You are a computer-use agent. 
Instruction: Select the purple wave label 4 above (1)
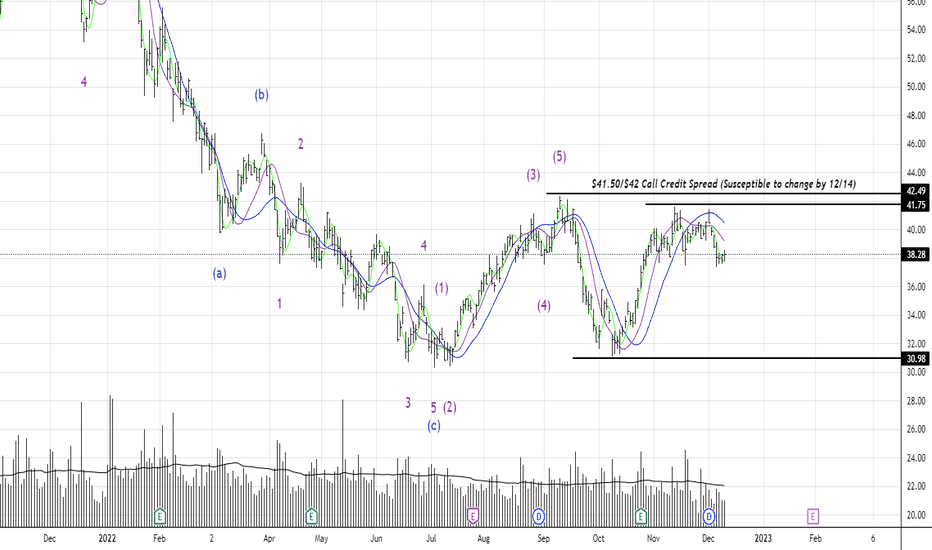point(424,245)
